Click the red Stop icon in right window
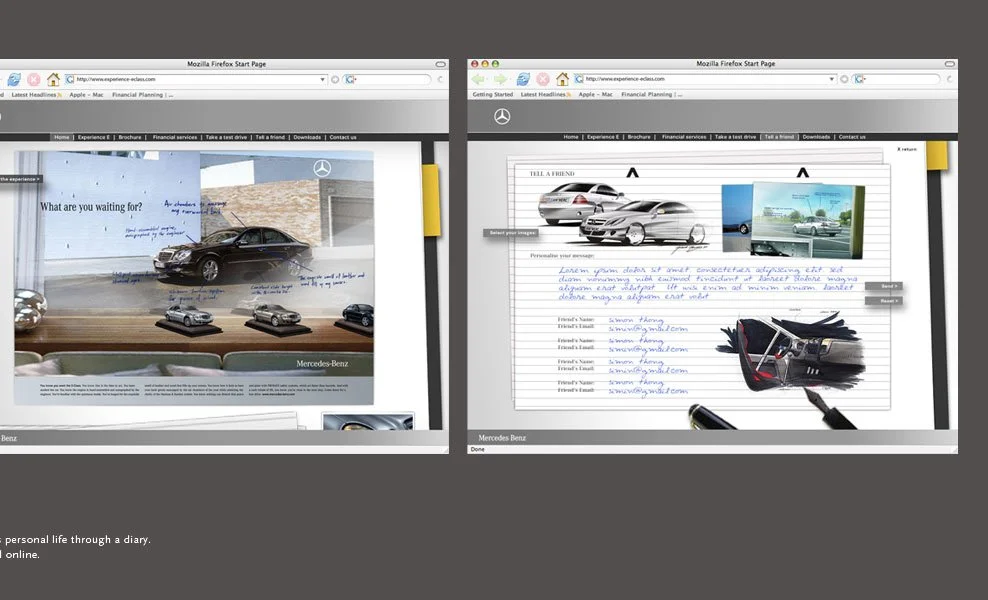This screenshot has height=600, width=988. click(x=543, y=79)
